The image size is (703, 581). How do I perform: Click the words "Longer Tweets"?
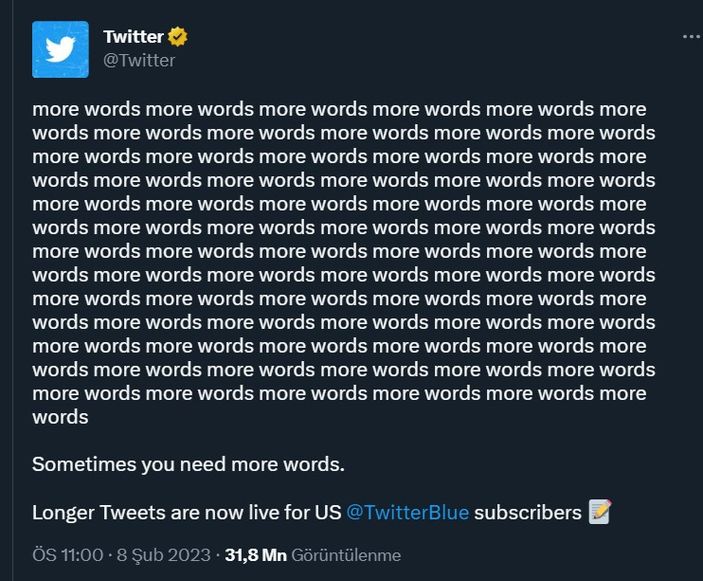93,512
